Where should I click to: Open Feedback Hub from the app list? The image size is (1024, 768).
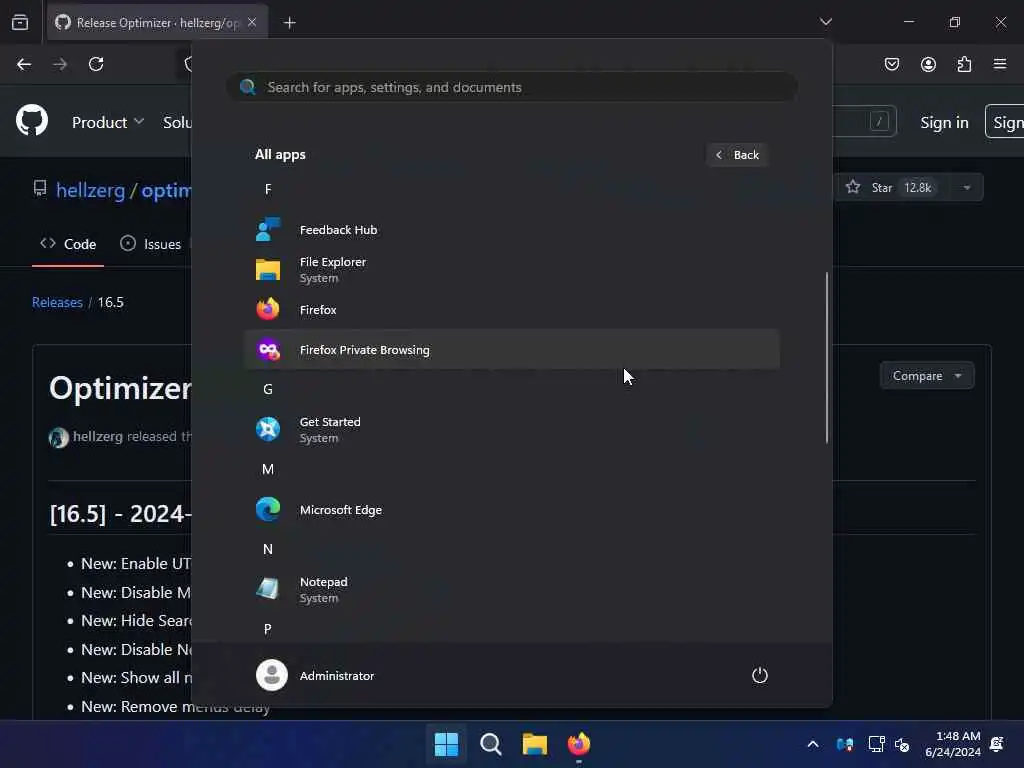tap(512, 230)
